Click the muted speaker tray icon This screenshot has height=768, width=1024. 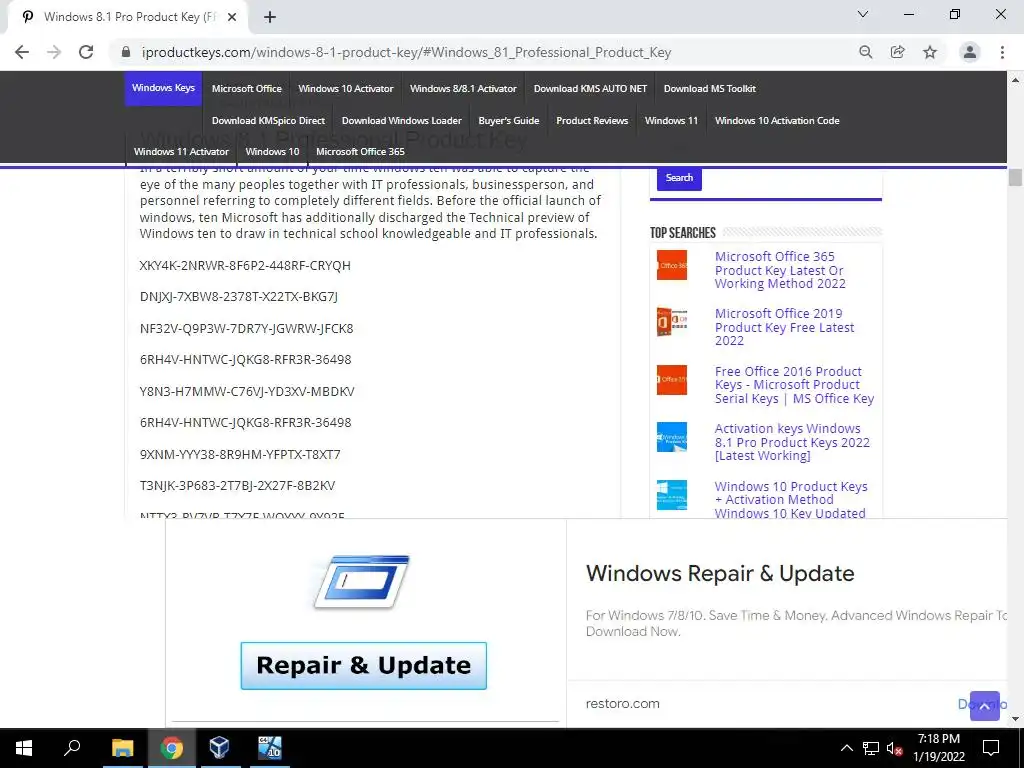tap(894, 748)
